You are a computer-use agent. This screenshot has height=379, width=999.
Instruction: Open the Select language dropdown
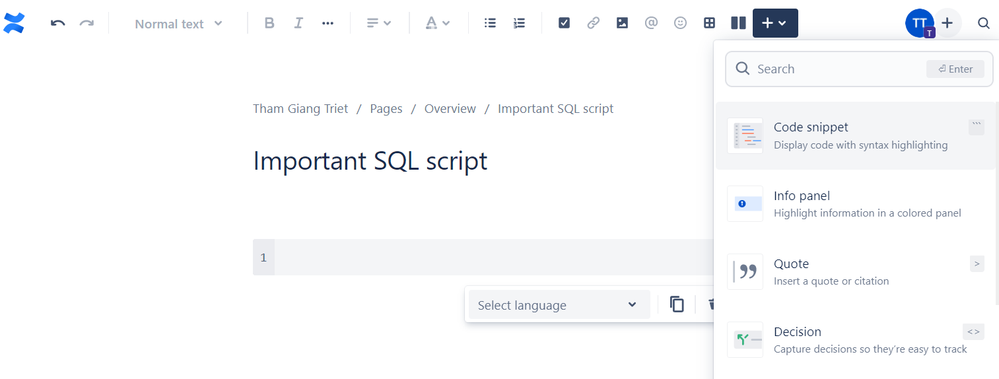coord(557,305)
